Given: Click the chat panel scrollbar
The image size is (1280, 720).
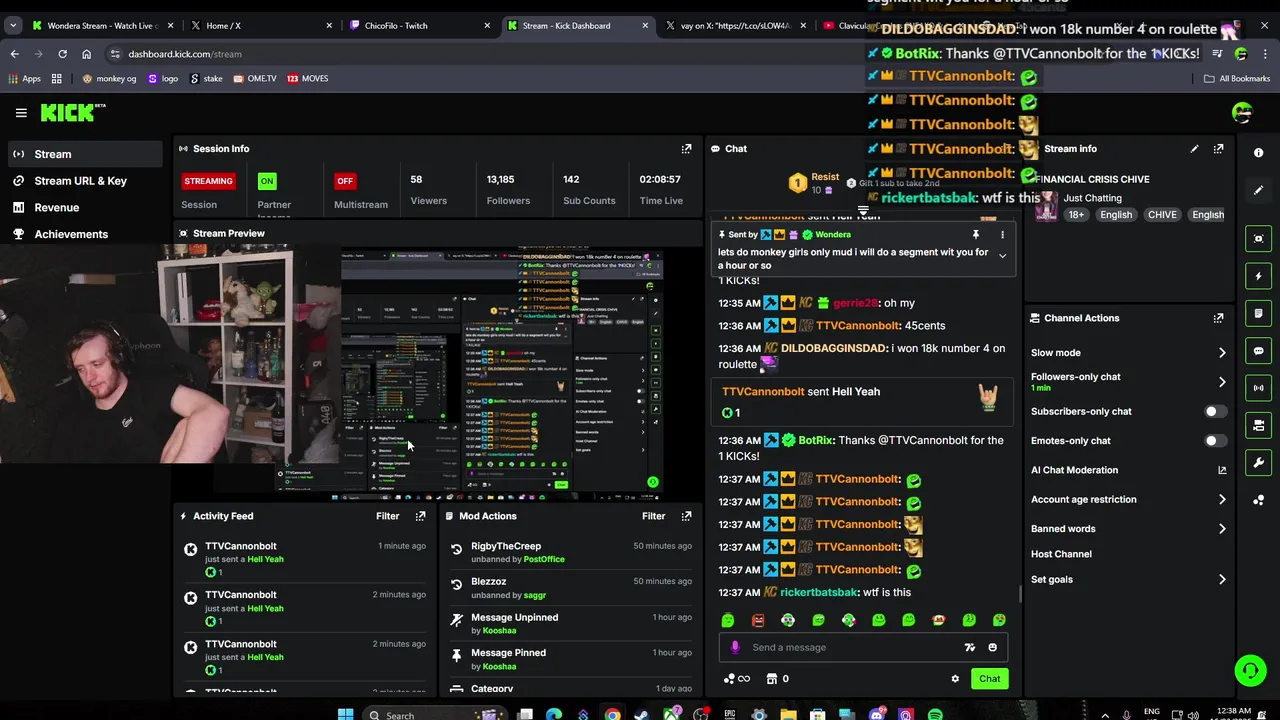Looking at the screenshot, I should [x=1020, y=594].
